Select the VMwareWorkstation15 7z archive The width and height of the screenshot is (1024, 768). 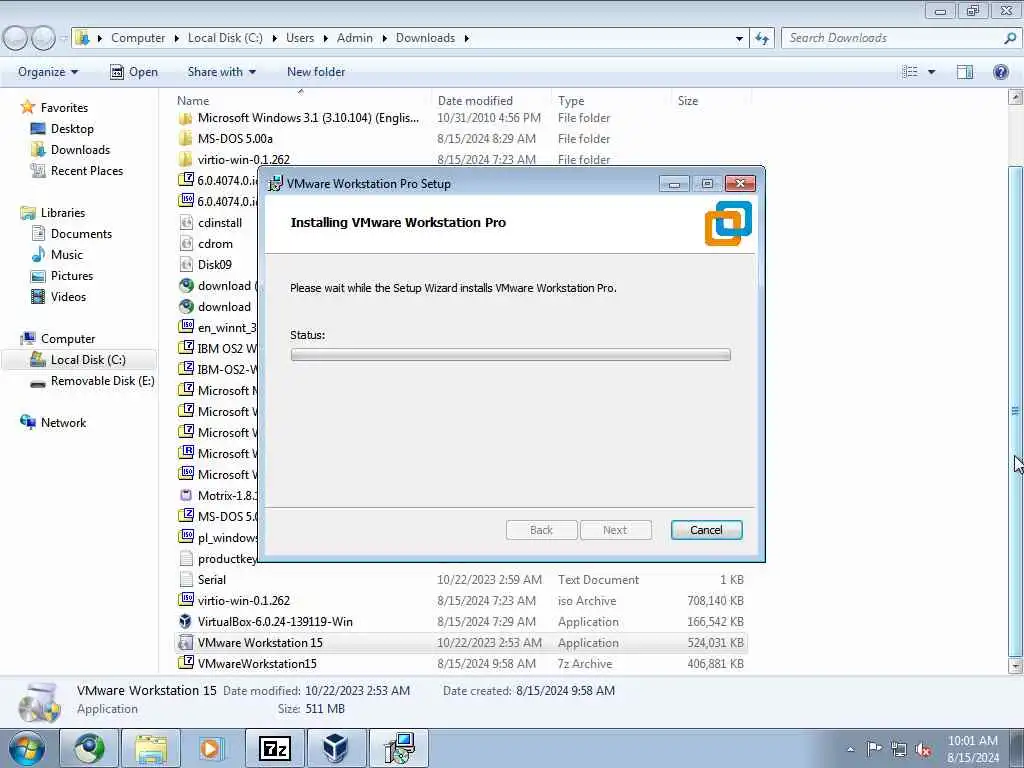257,664
